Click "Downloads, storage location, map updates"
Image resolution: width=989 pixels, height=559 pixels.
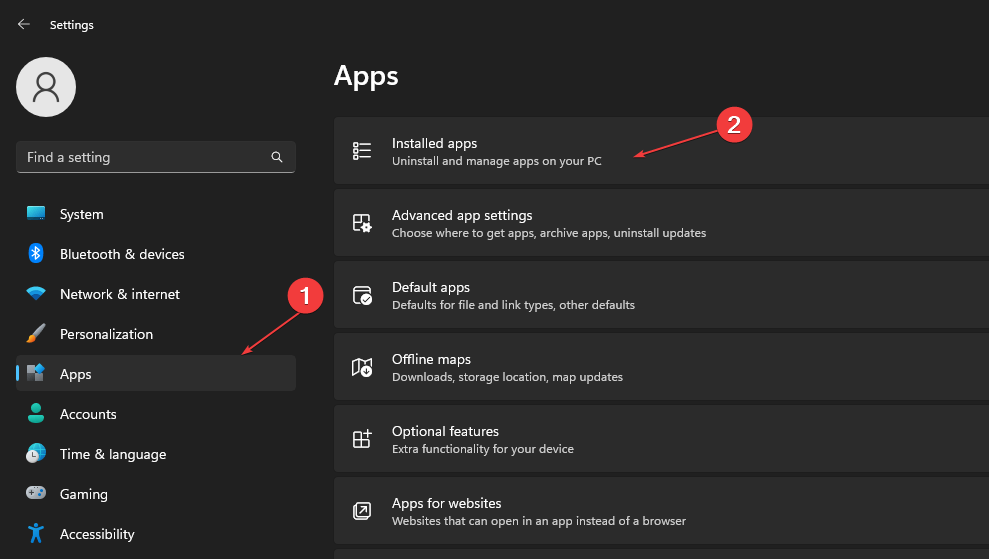pos(507,377)
